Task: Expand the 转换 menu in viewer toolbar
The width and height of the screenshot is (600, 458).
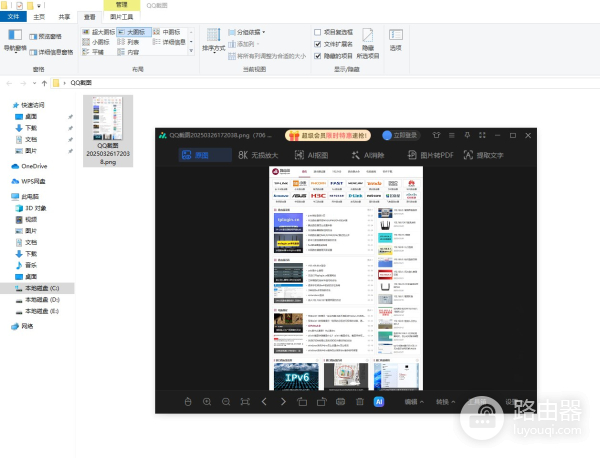Action: [446, 402]
